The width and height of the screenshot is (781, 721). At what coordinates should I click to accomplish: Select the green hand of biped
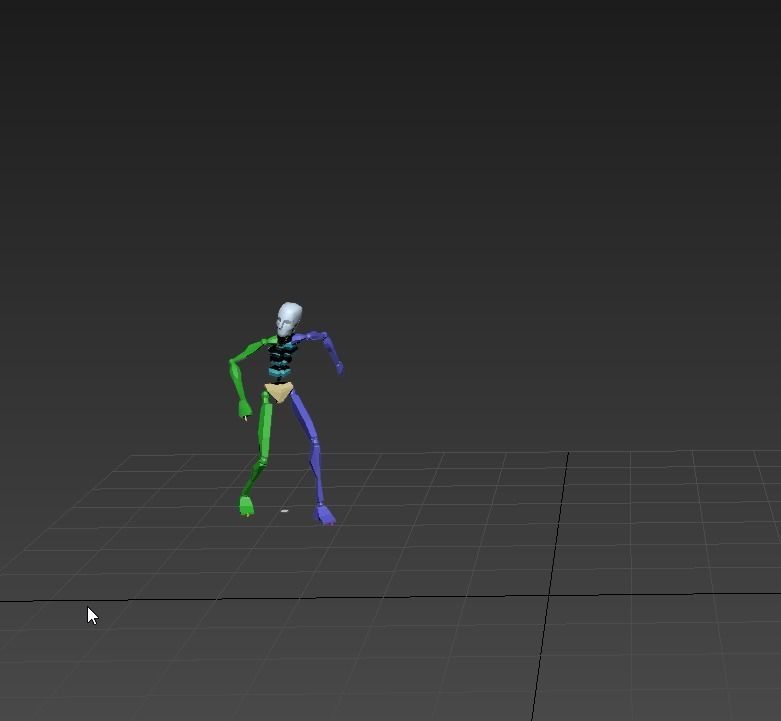pyautogui.click(x=245, y=410)
